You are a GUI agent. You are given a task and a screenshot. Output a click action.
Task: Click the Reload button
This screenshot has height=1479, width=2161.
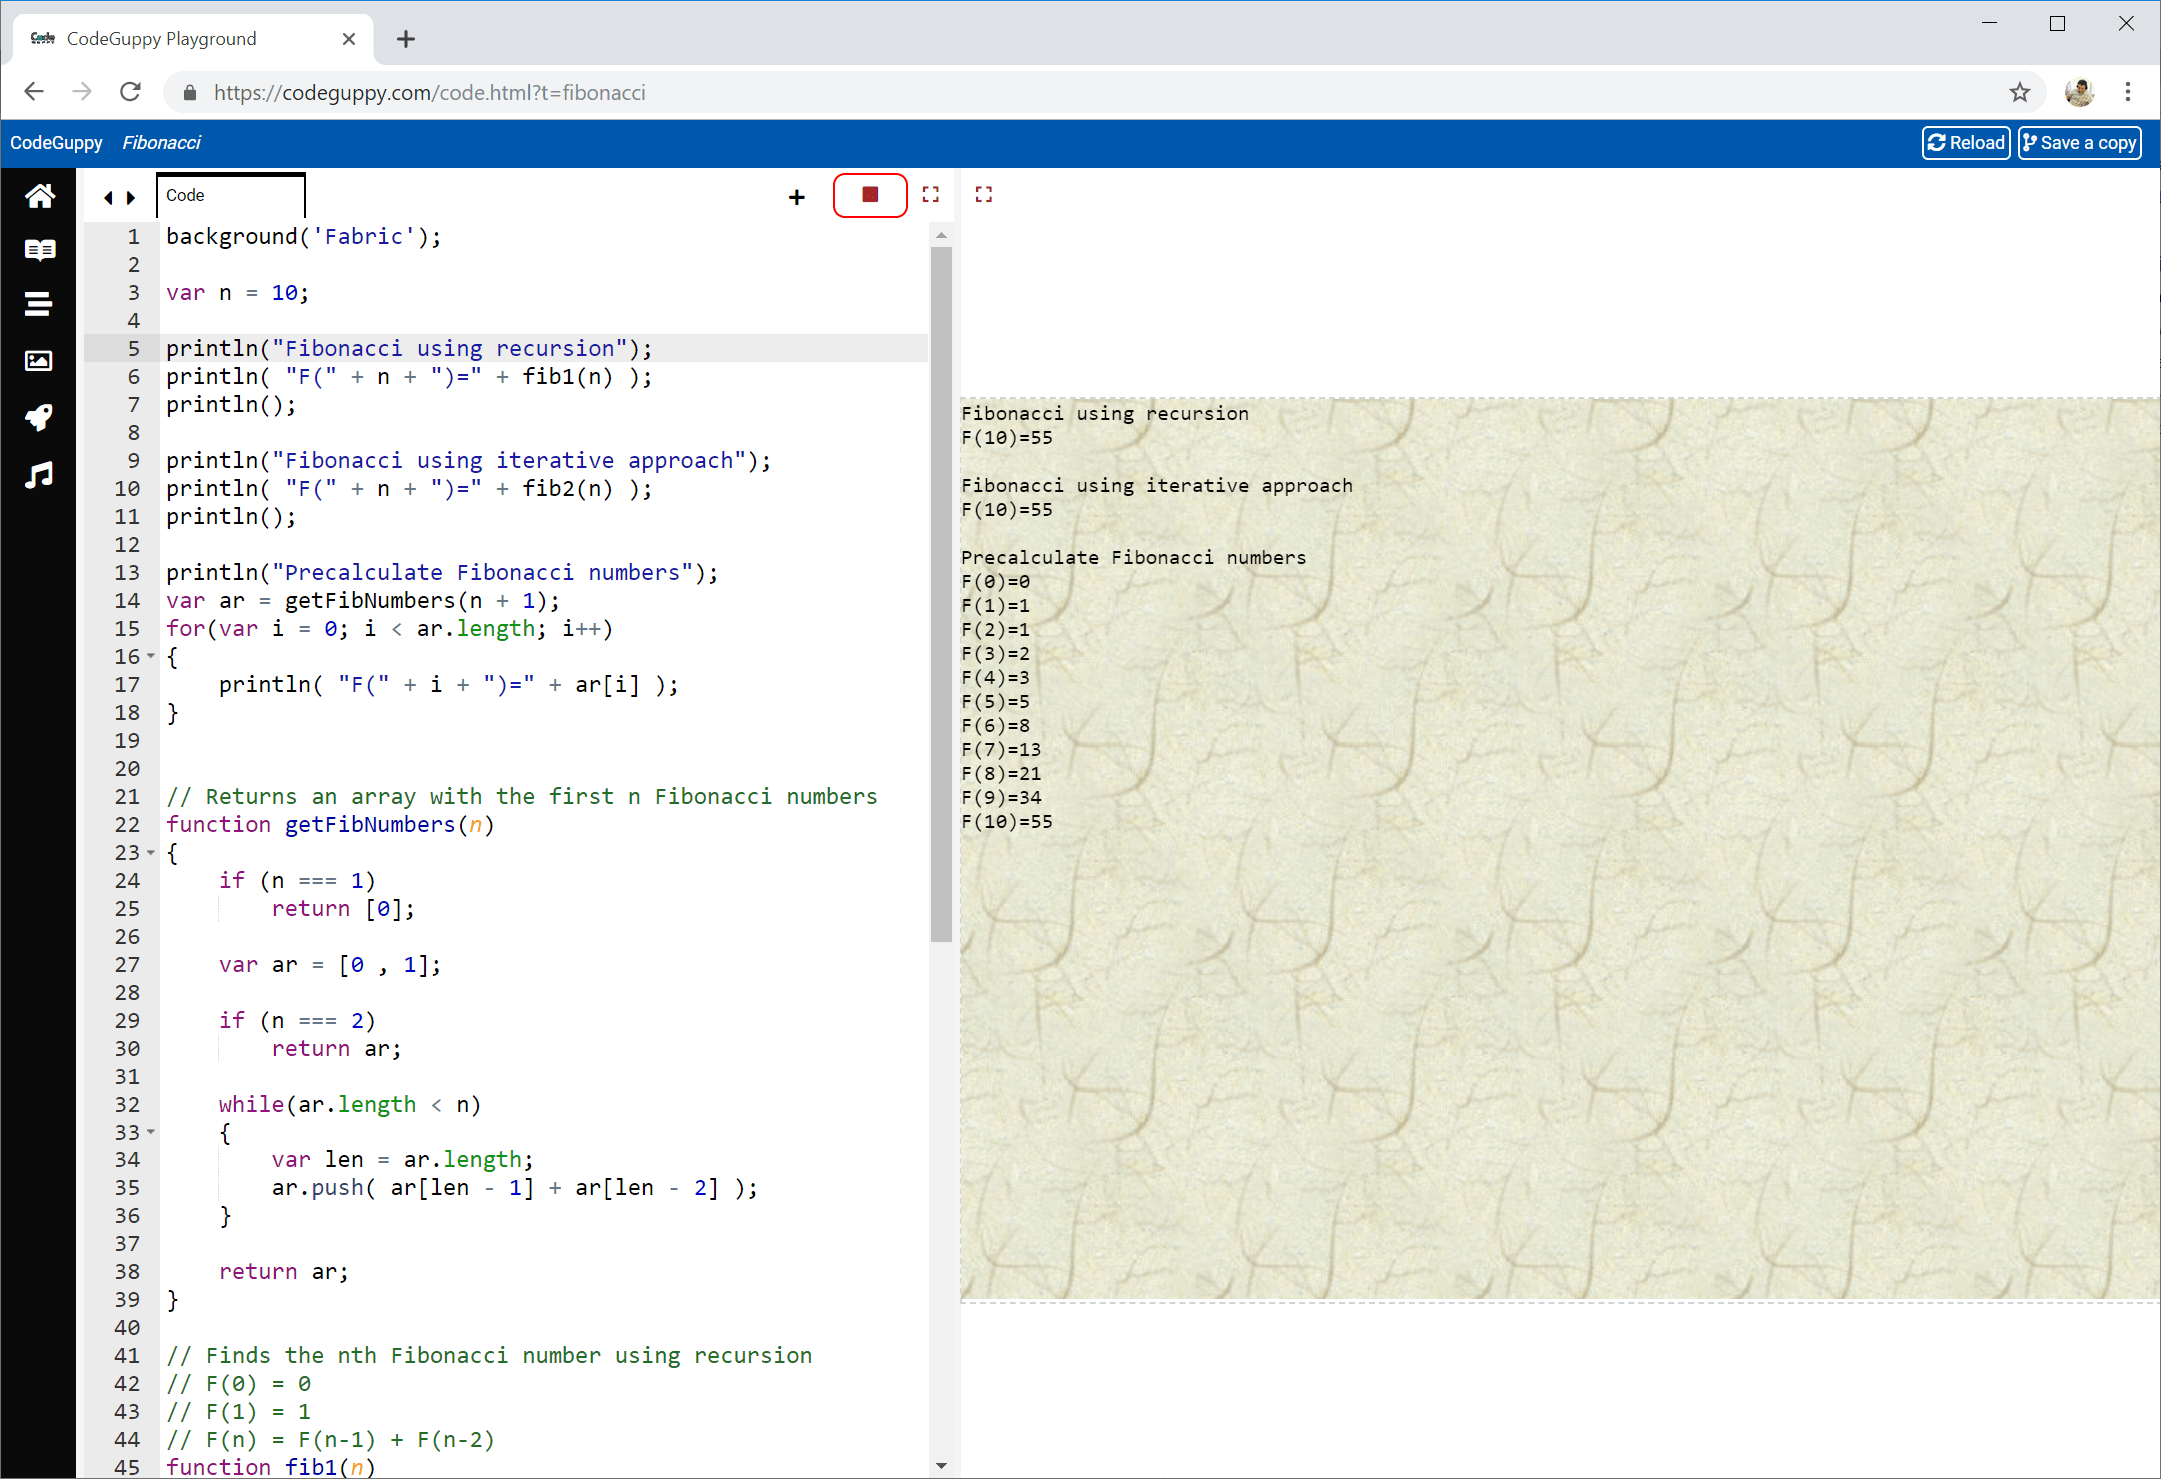click(1965, 143)
